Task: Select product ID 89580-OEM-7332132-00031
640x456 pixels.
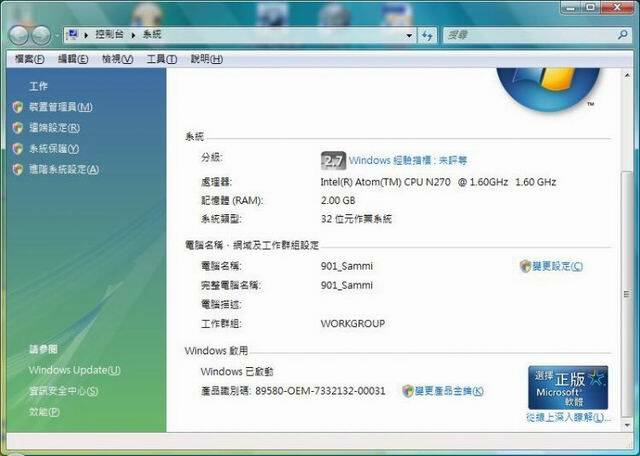Action: coord(320,391)
